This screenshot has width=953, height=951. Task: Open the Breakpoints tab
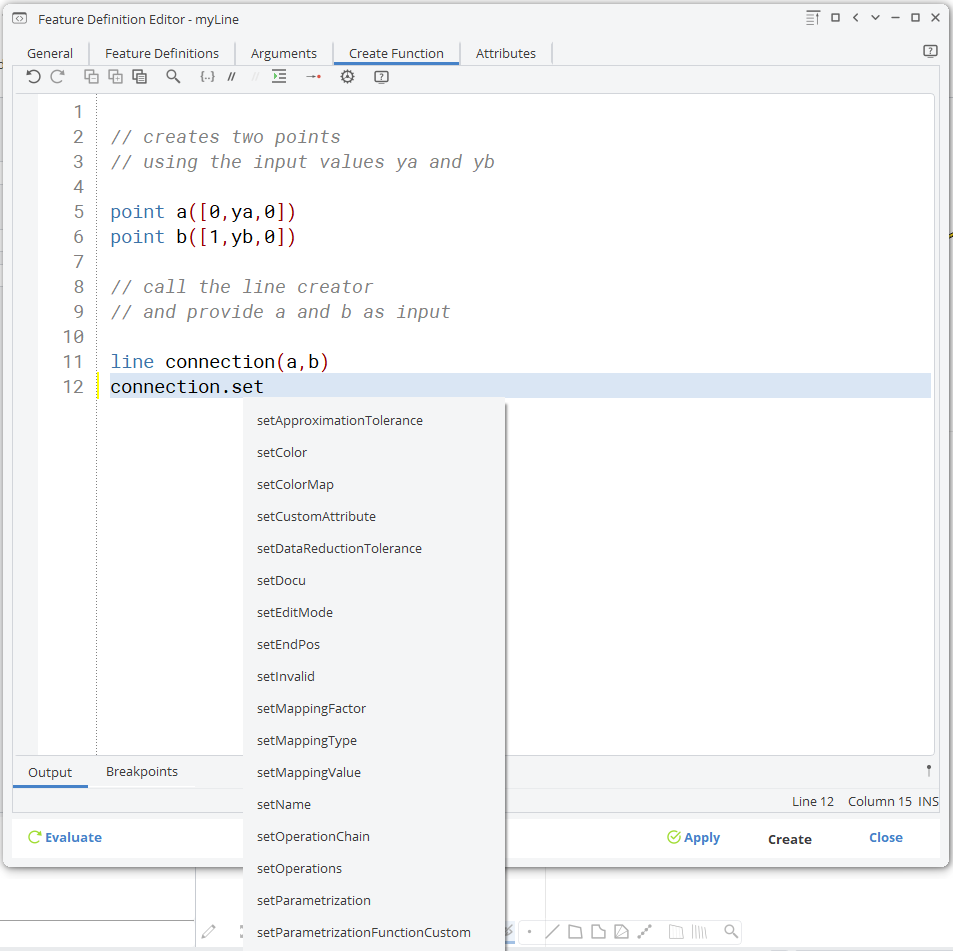142,772
